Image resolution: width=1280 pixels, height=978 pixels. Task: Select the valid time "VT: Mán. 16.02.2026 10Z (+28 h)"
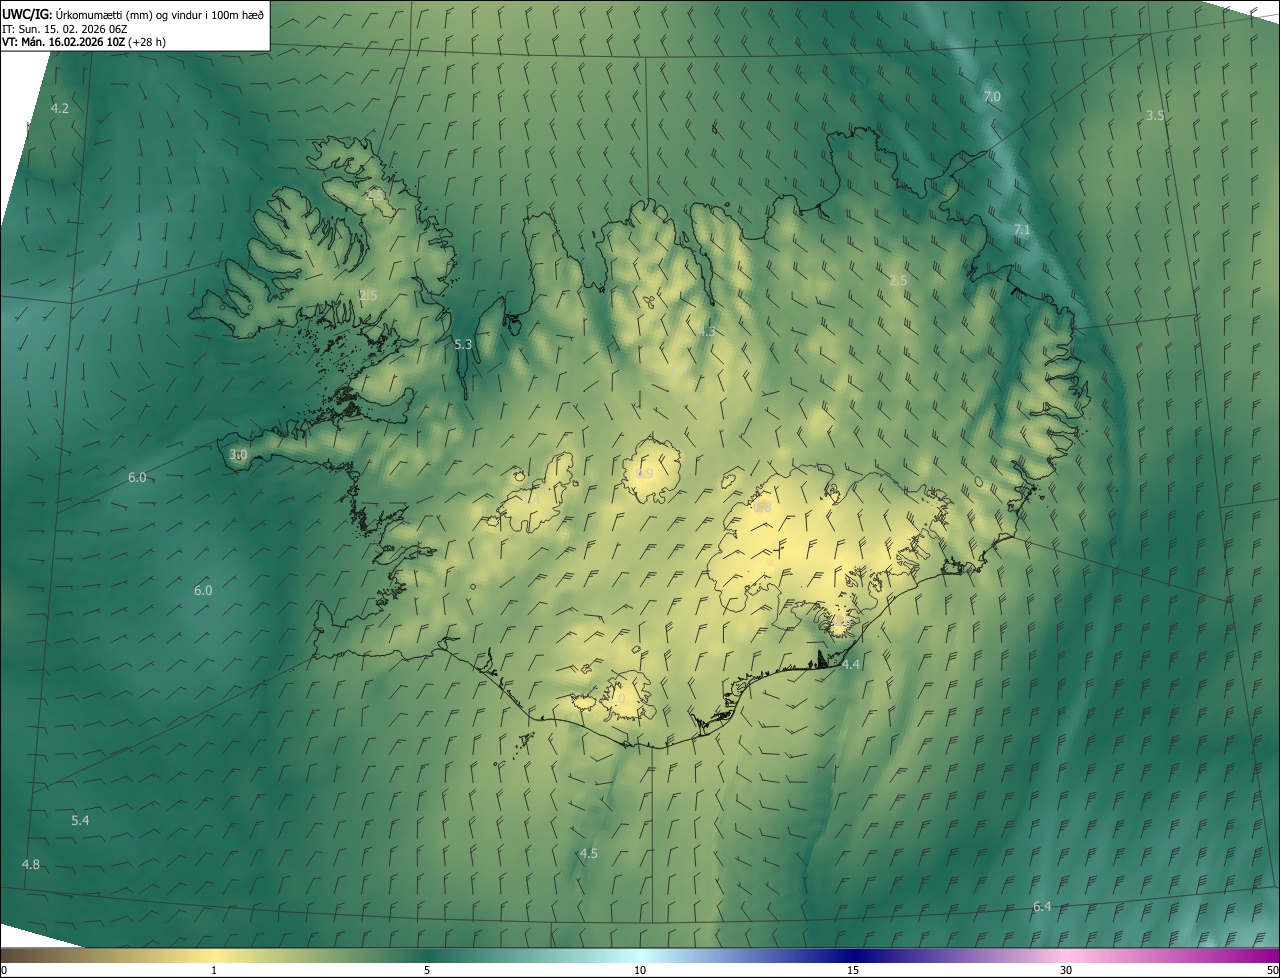point(84,42)
